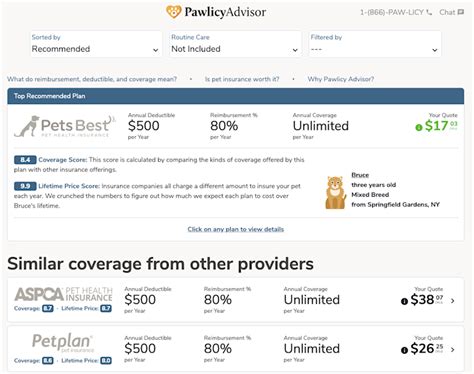
Task: Open 'What do reimbursement, deductible, and coverage mean?'
Action: click(92, 79)
